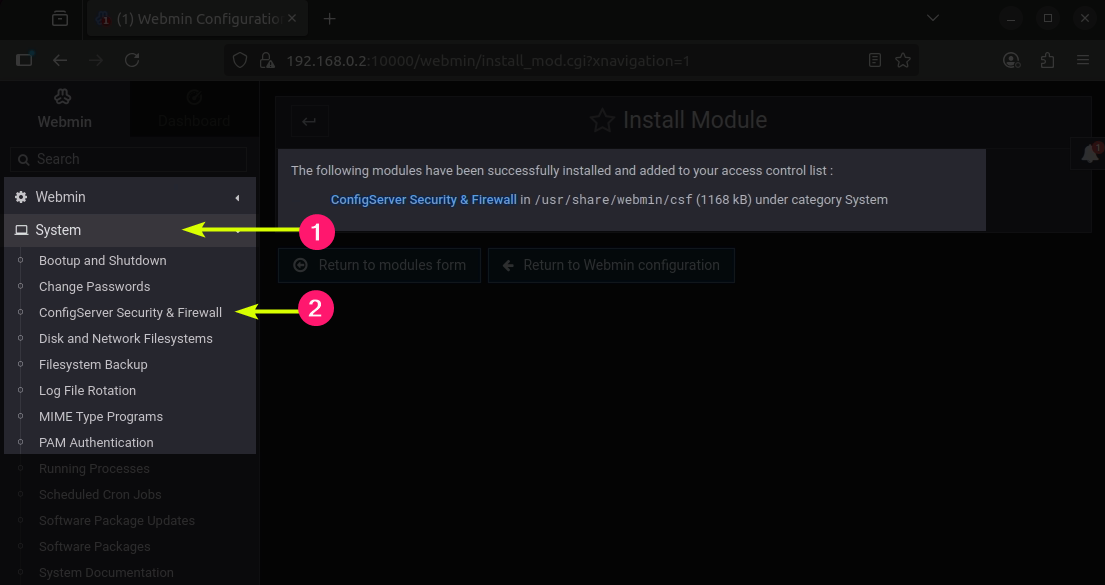Click the Return to modules form button
Screen dimensions: 1105x585
click(x=379, y=265)
